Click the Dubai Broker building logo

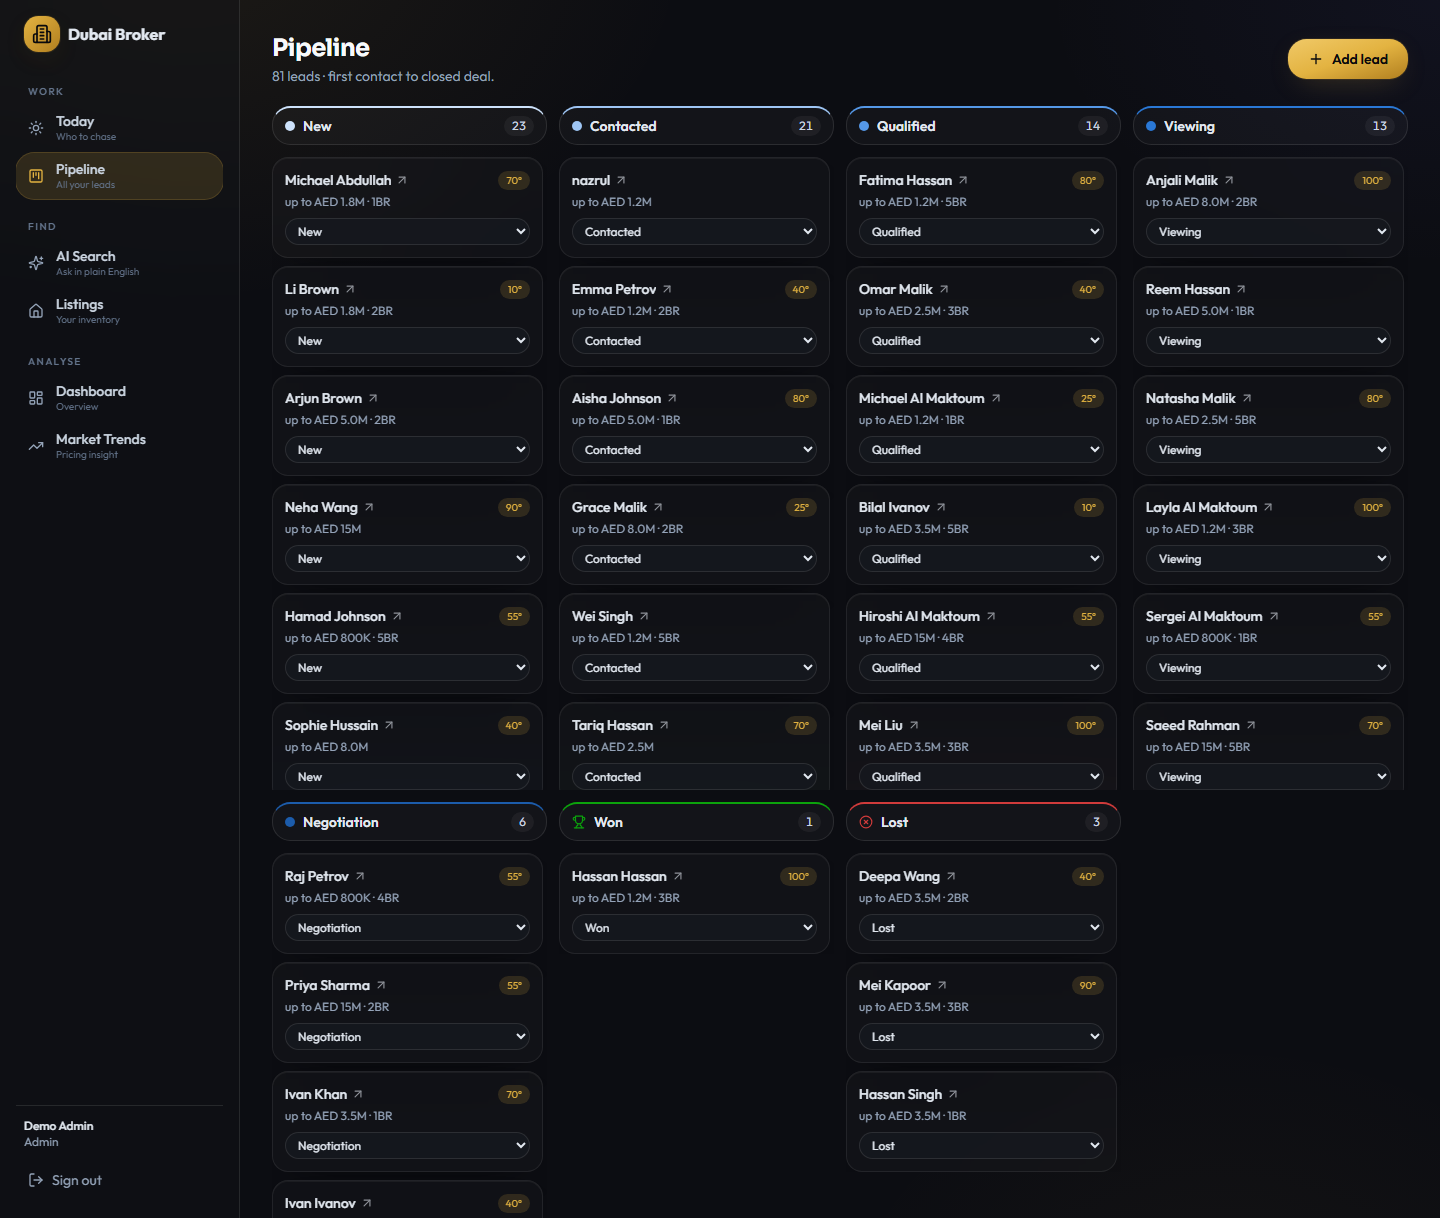click(x=42, y=34)
